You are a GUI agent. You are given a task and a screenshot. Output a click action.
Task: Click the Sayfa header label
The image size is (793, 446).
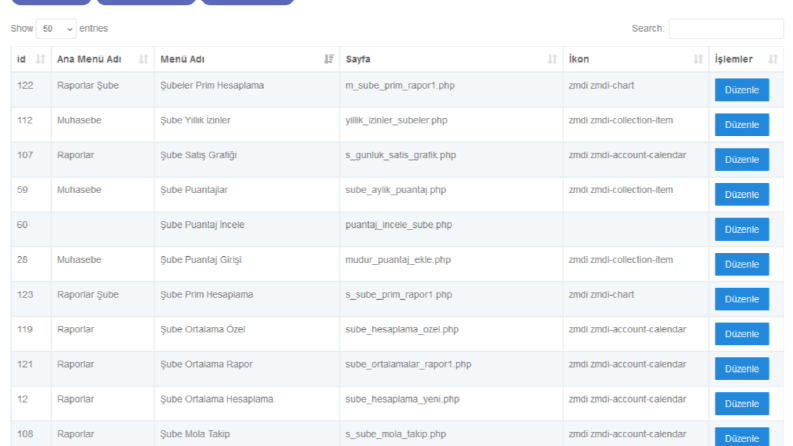coord(358,59)
